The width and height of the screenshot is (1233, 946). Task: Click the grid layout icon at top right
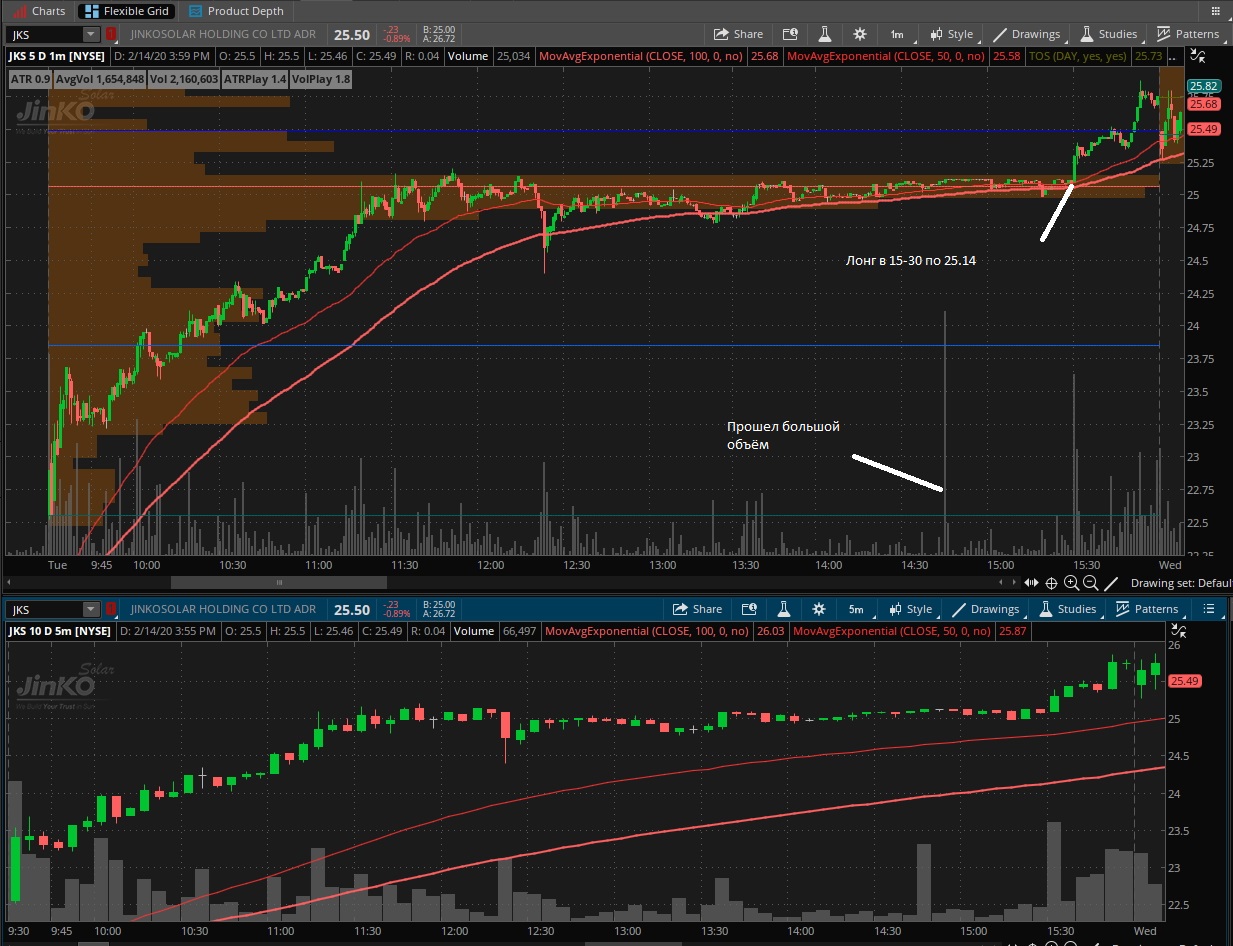click(1217, 11)
